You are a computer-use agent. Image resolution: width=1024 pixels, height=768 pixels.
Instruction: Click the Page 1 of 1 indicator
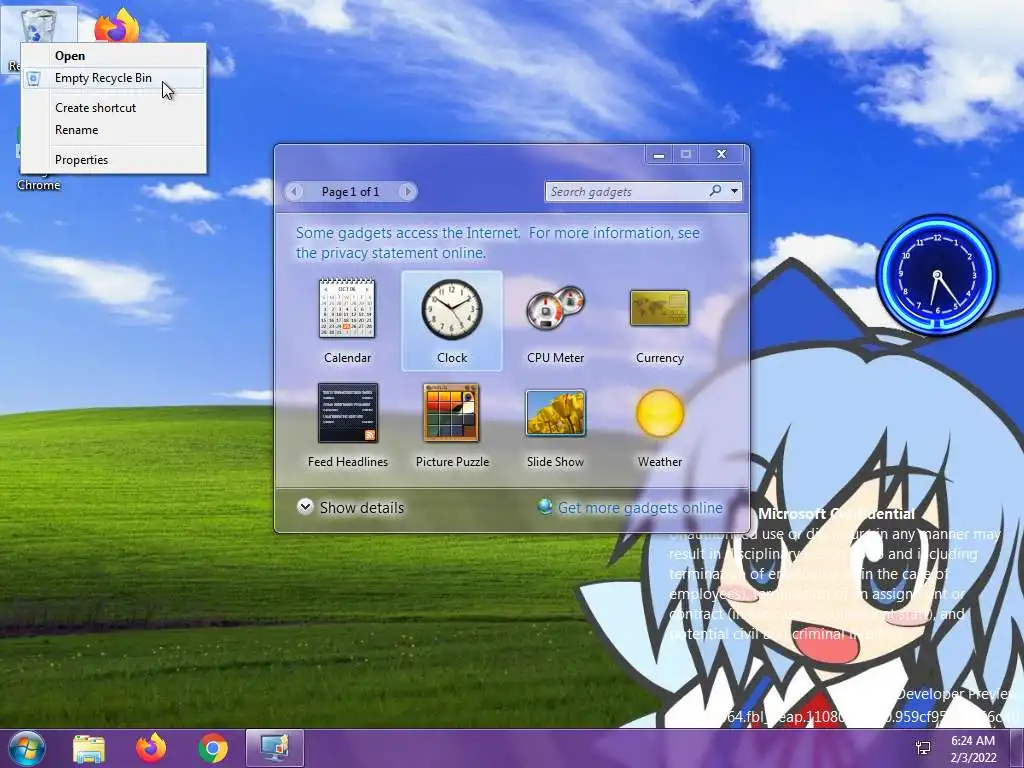350,191
